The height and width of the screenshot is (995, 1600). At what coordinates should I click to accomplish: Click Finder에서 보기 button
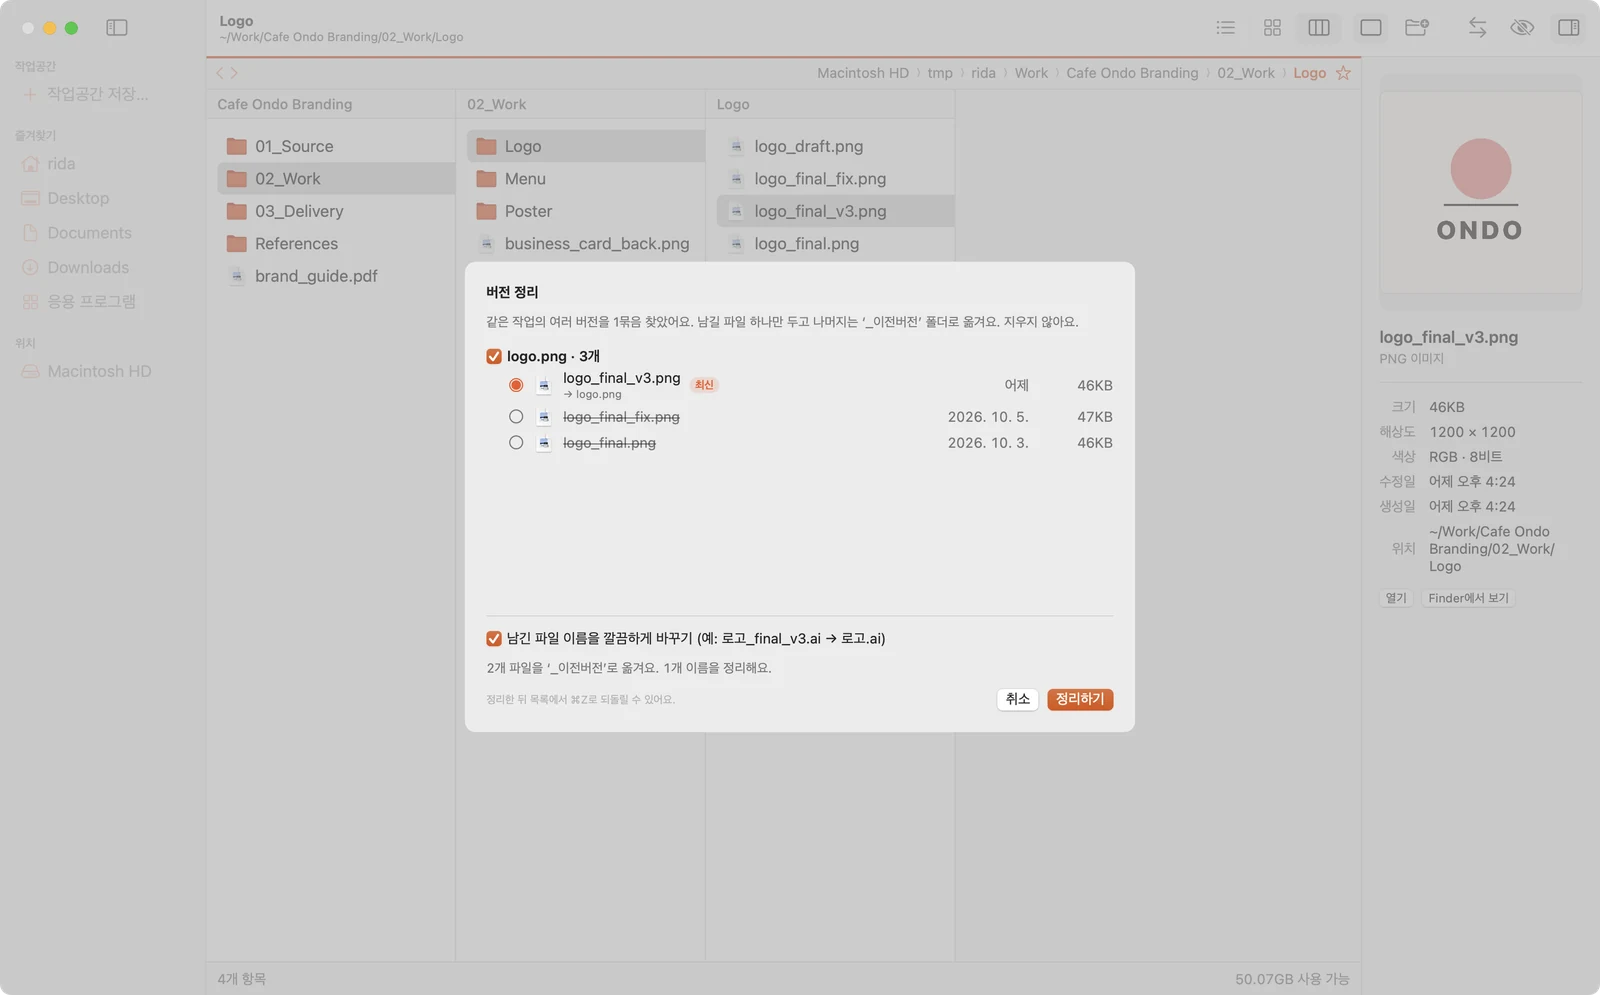(x=1468, y=598)
